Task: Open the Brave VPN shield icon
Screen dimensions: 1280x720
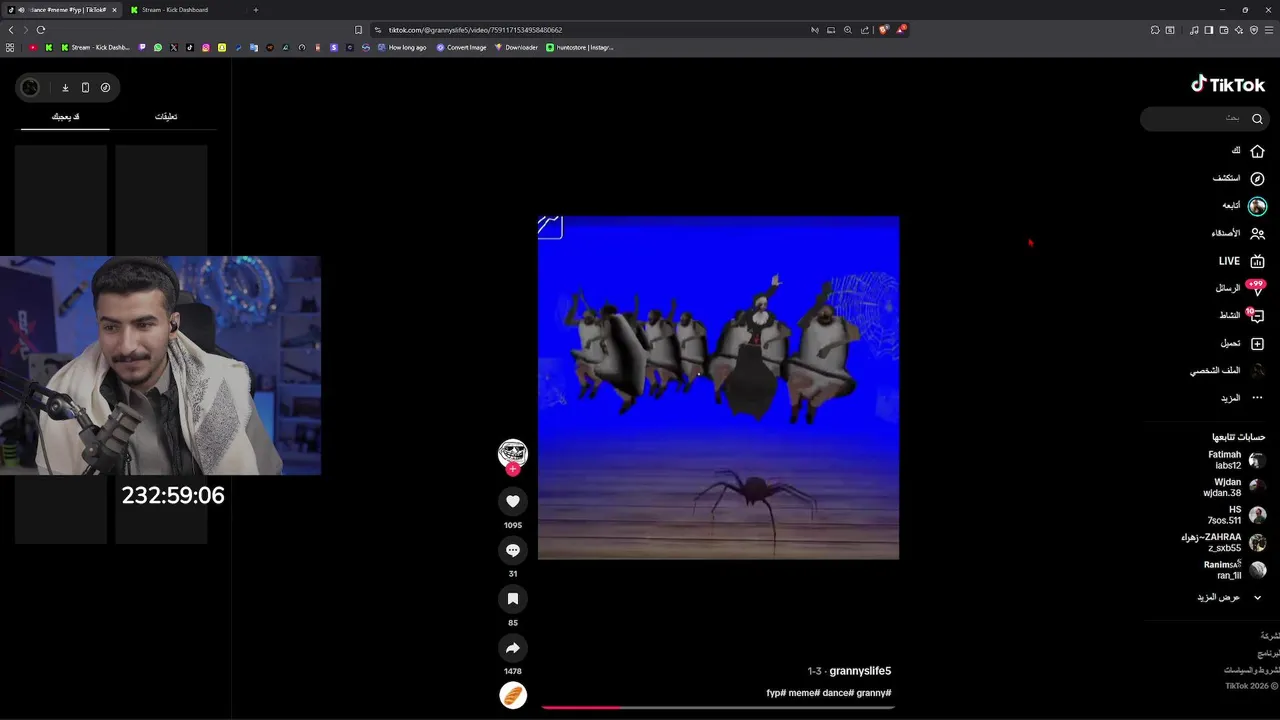Action: coord(1254,30)
